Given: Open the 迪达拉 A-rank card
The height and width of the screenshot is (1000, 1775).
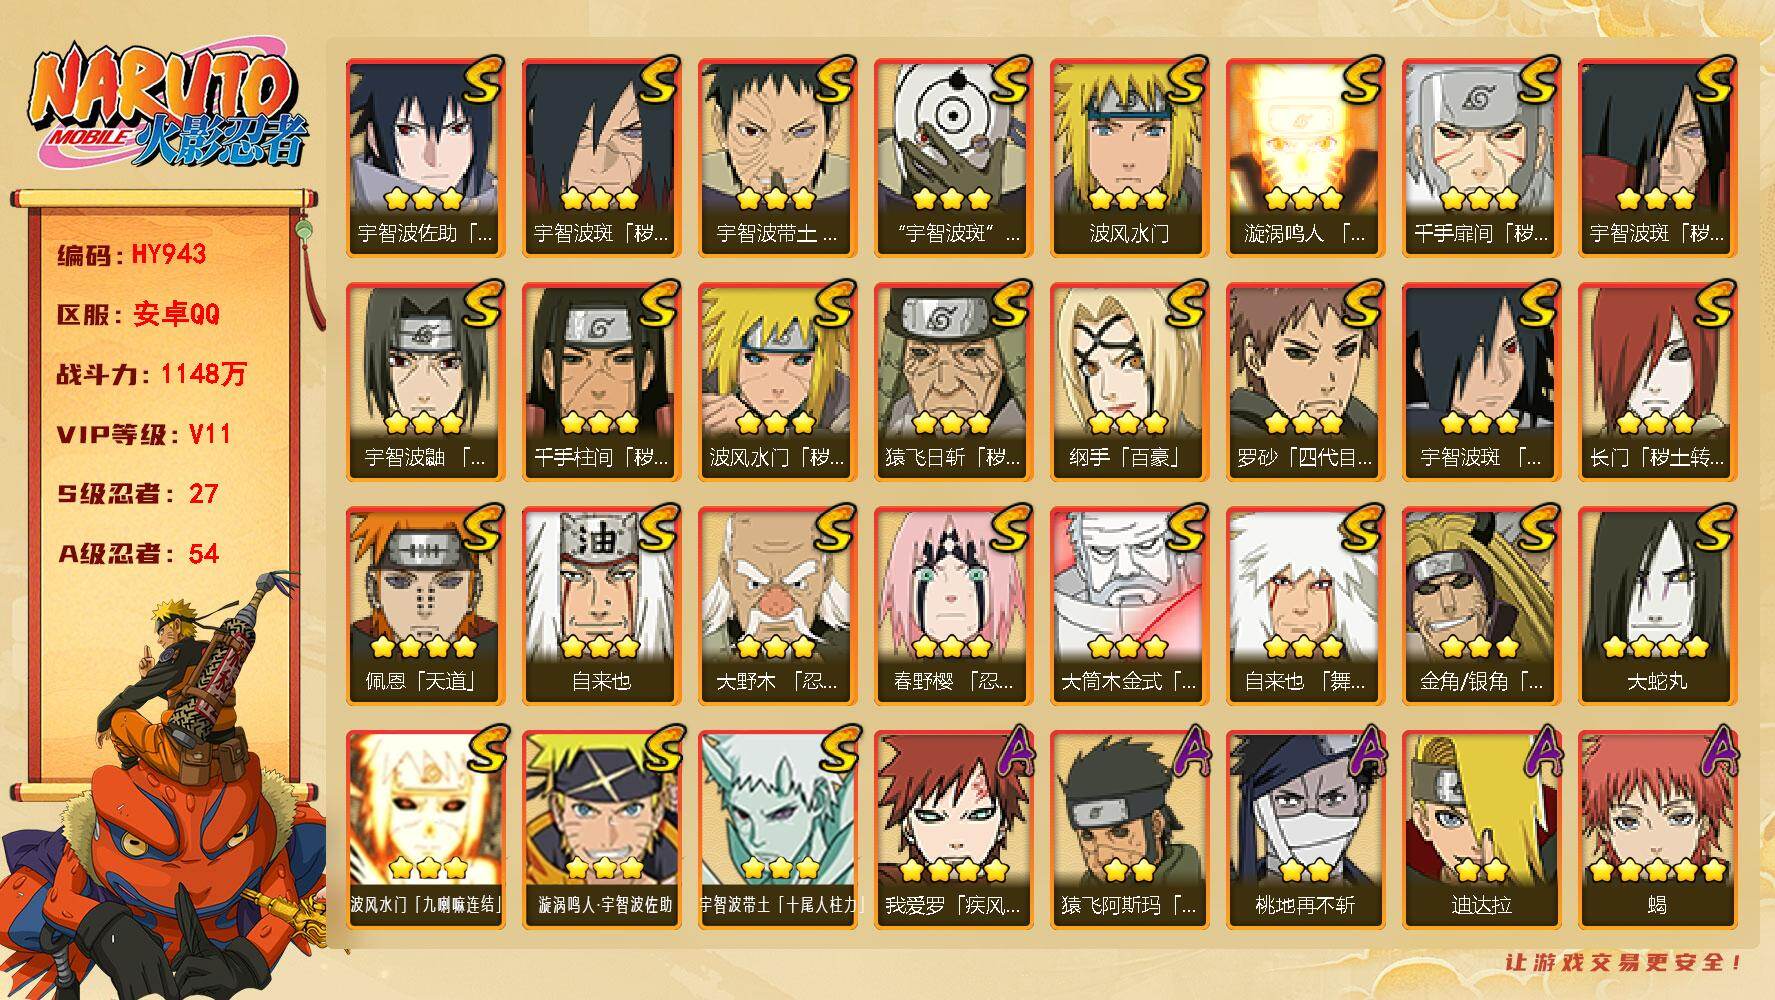Looking at the screenshot, I should coord(1482,830).
